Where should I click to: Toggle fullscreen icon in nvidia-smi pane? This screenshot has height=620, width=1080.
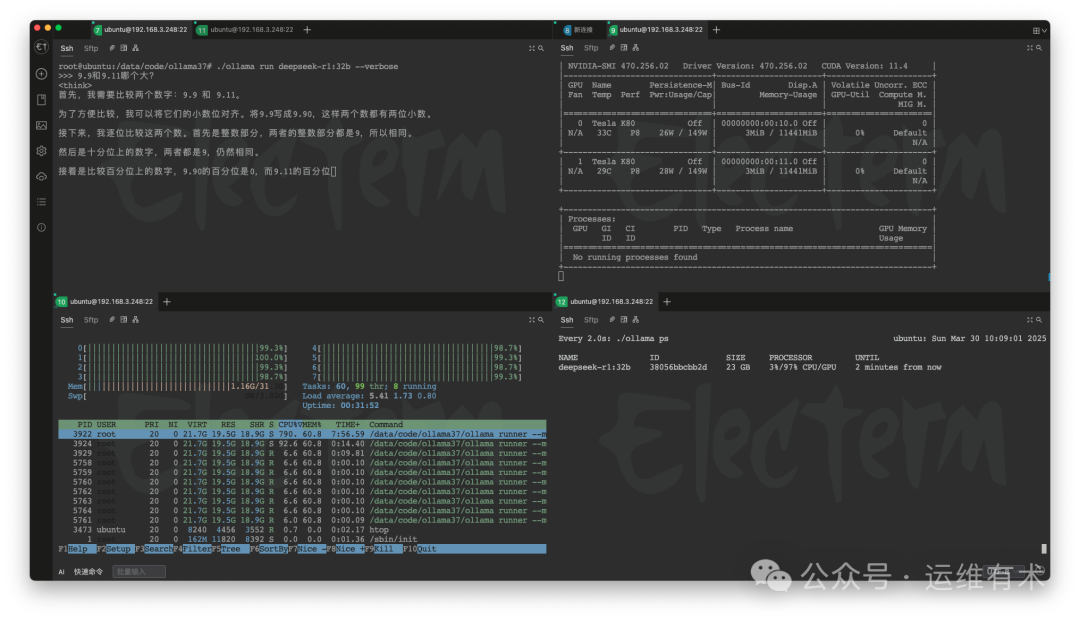(x=1030, y=48)
